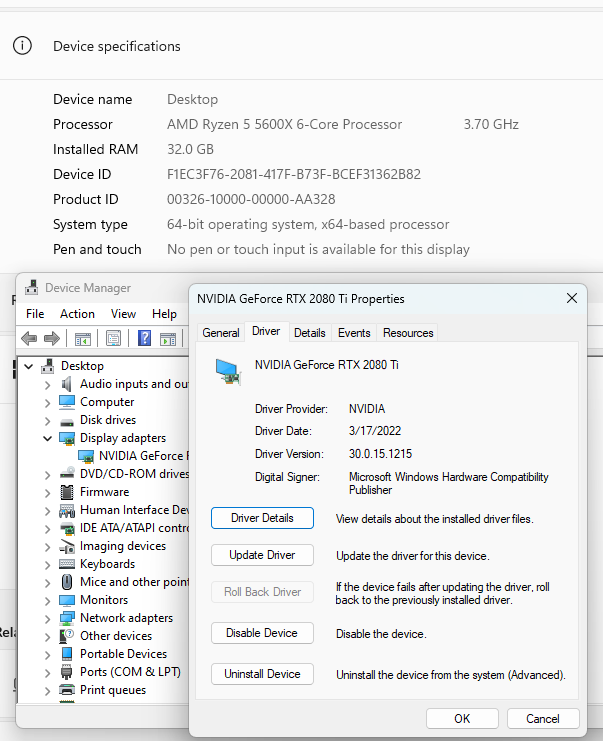Switch to the General tab
The height and width of the screenshot is (741, 603).
(221, 333)
